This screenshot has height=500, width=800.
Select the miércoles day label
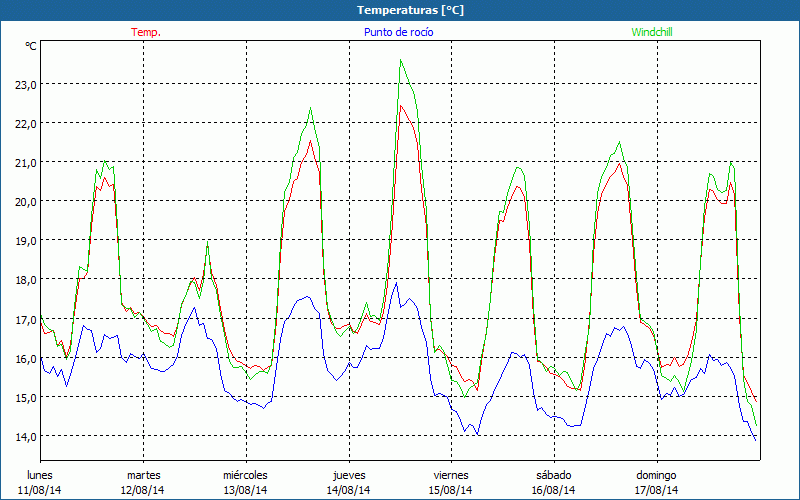point(245,475)
